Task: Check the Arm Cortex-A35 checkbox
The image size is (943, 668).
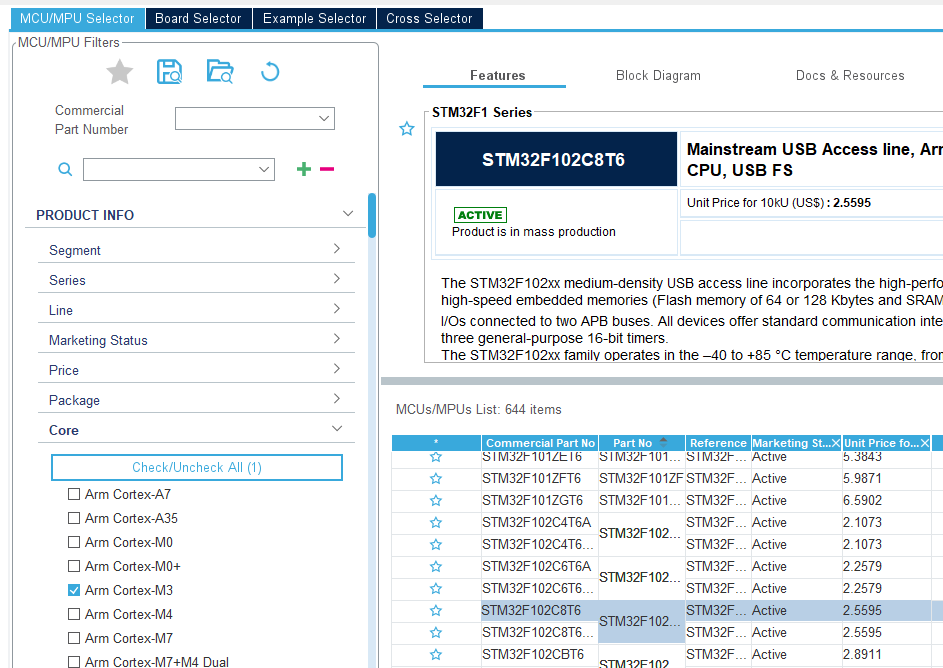Action: click(74, 518)
